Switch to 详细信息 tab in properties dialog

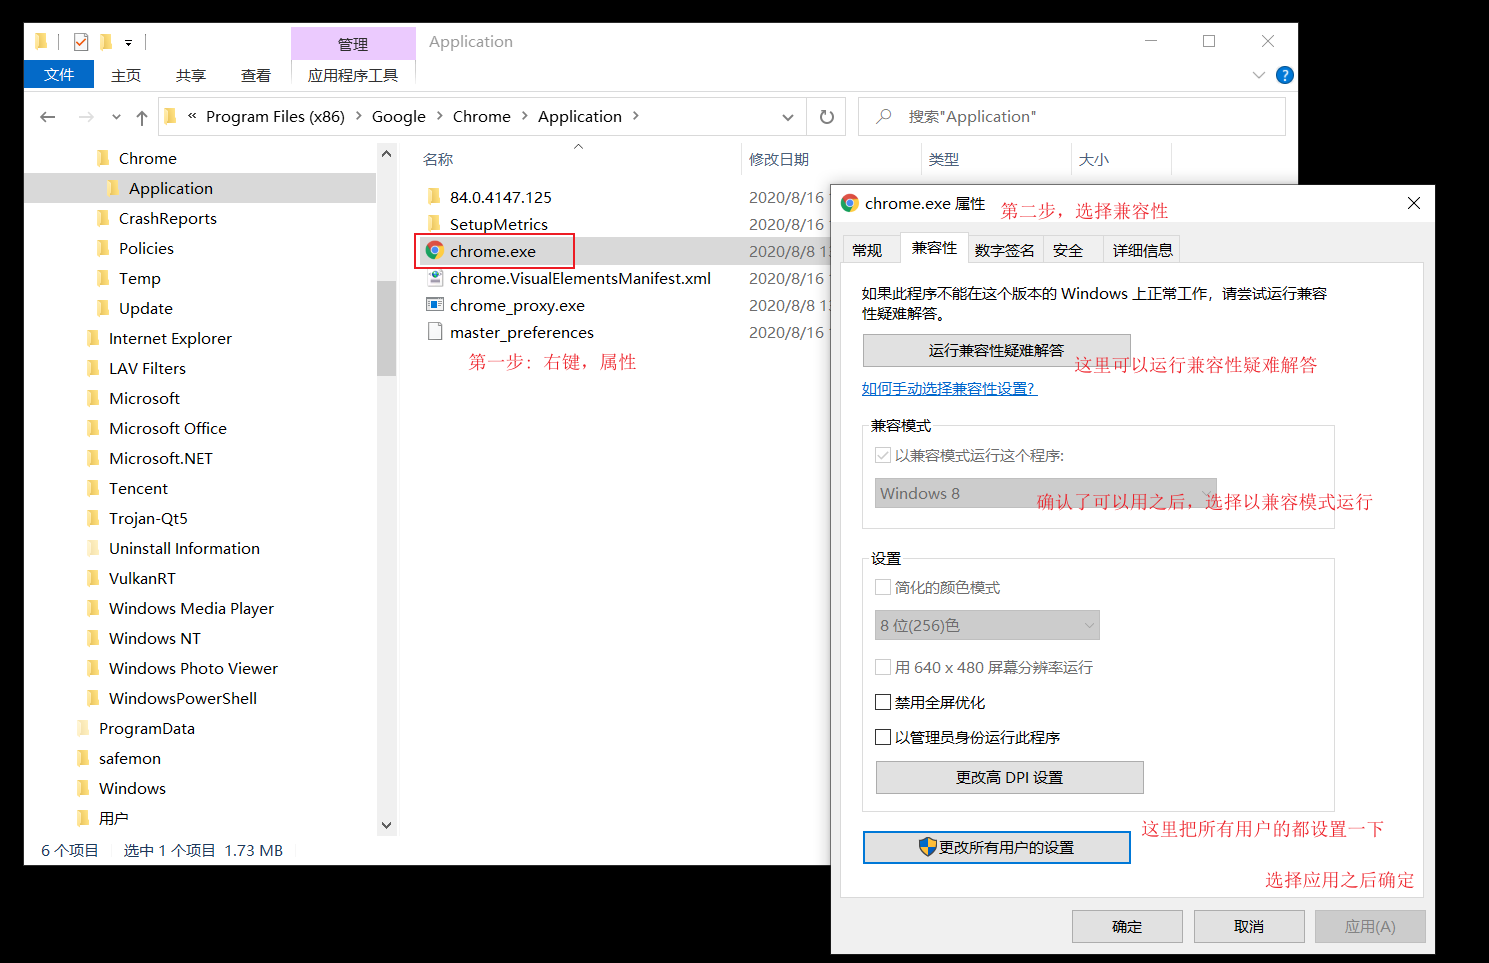pos(1142,250)
